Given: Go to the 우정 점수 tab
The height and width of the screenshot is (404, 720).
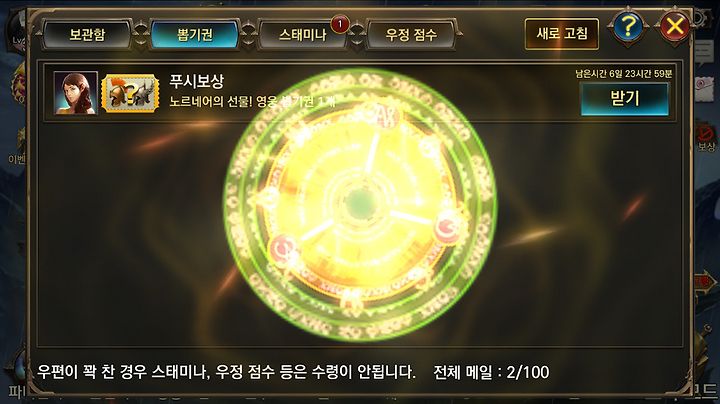Looking at the screenshot, I should pos(411,34).
